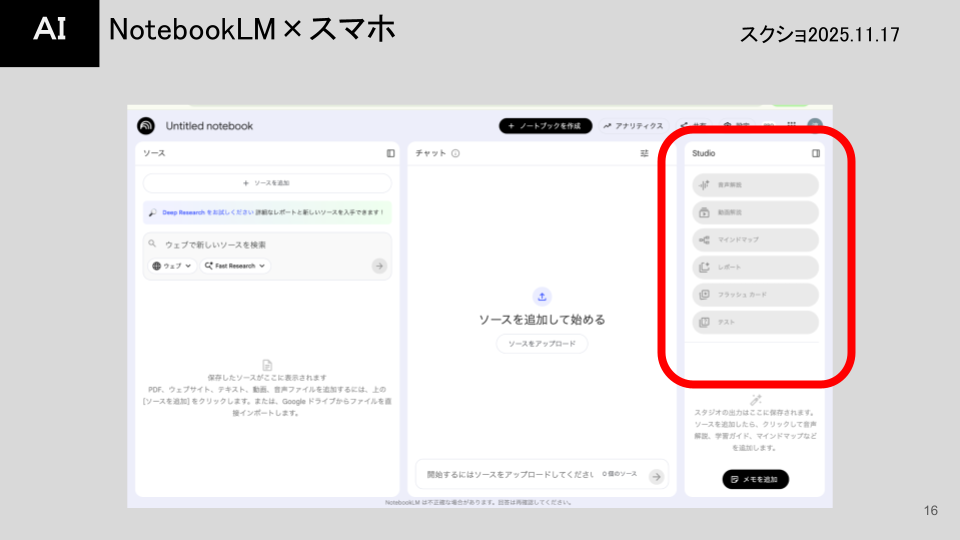The image size is (960, 540).
Task: Click the ウェブで新しいソースを検索 search field
Action: [x=267, y=244]
